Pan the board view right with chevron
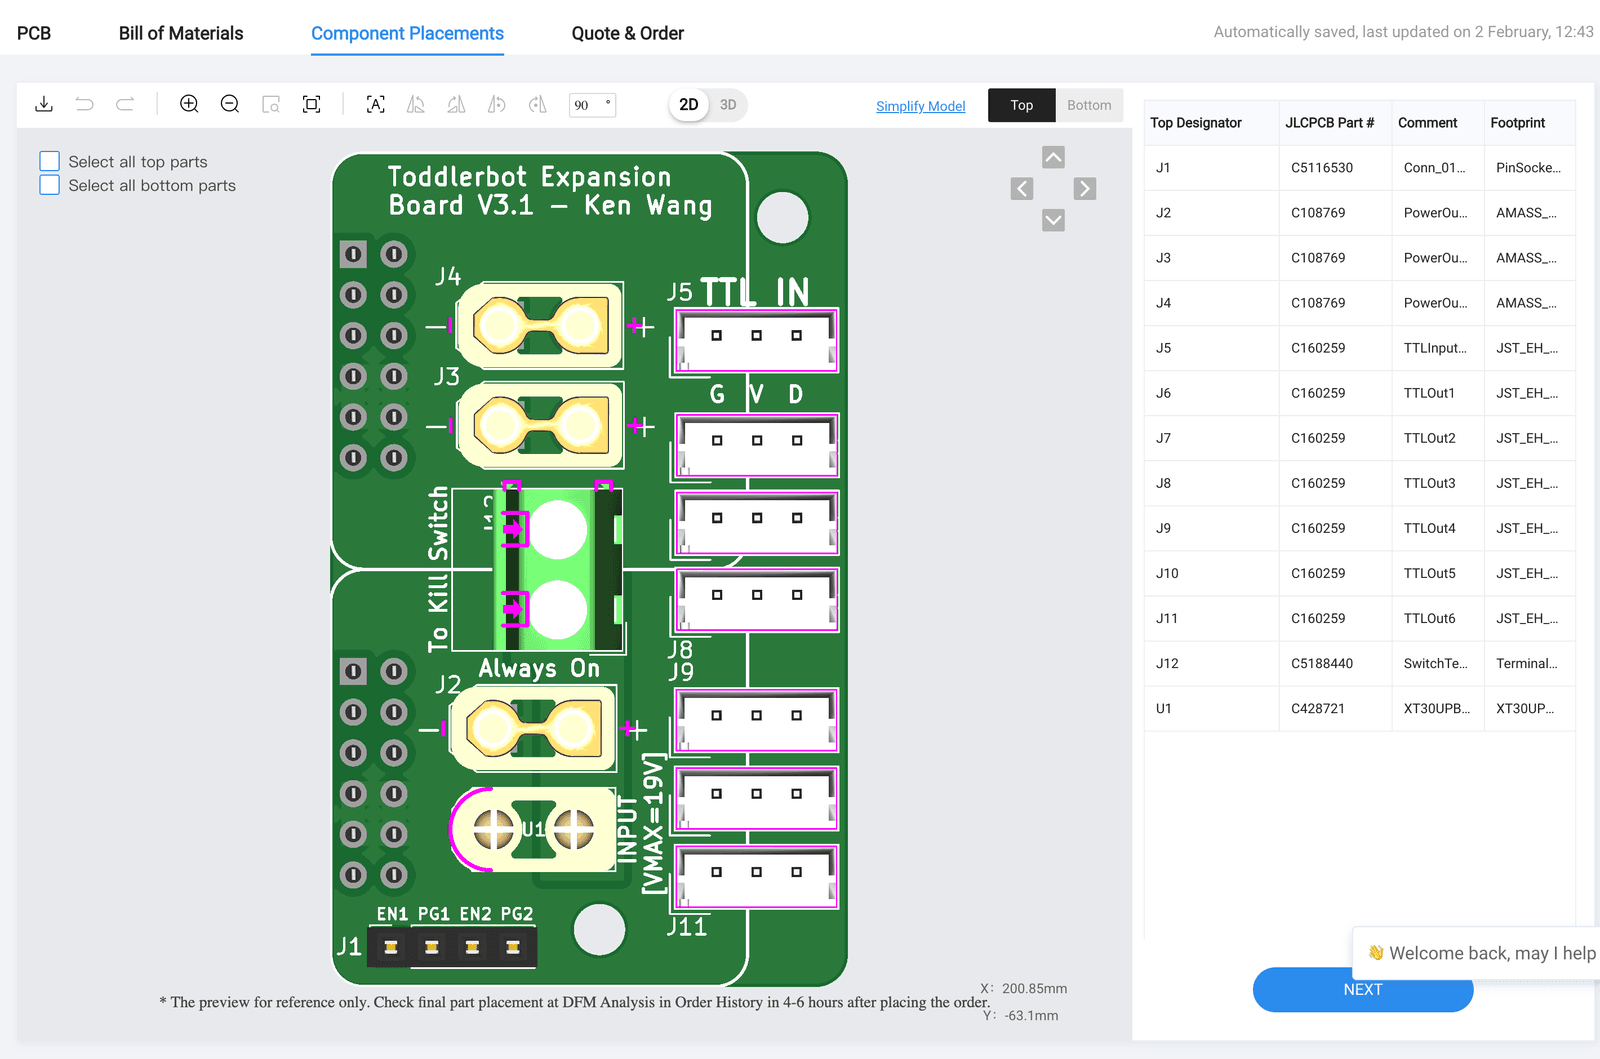Viewport: 1600px width, 1059px height. point(1085,189)
